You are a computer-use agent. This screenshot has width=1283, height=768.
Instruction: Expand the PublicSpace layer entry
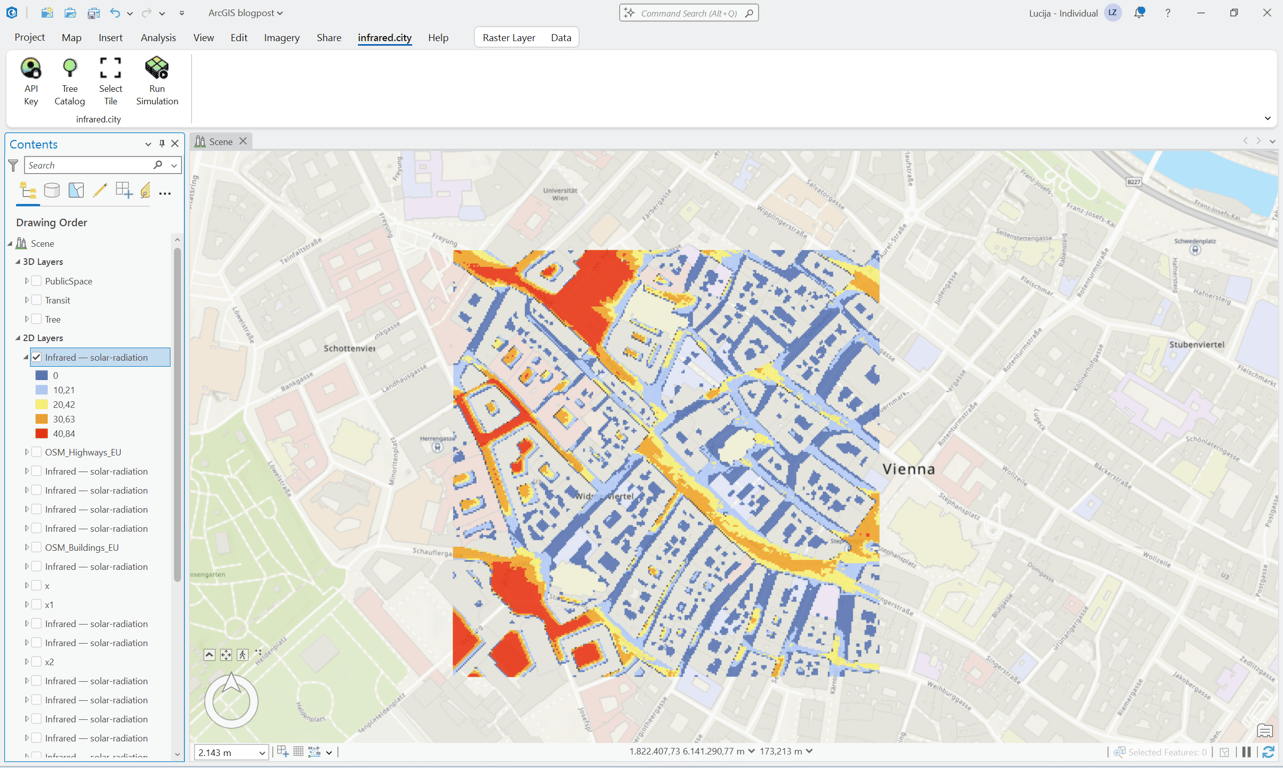click(x=27, y=281)
